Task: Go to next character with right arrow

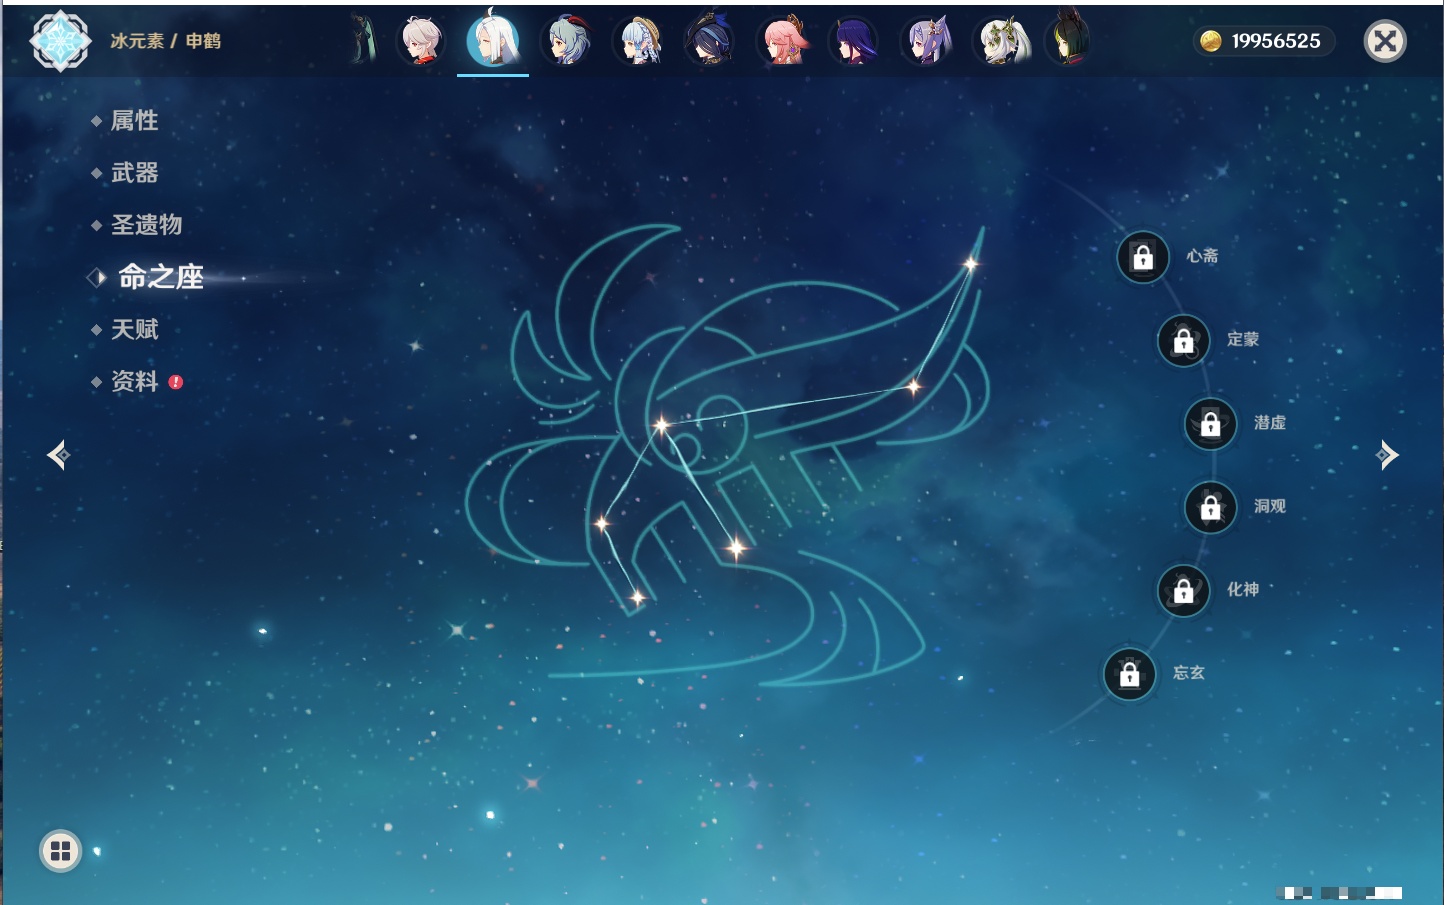Action: coord(1387,455)
